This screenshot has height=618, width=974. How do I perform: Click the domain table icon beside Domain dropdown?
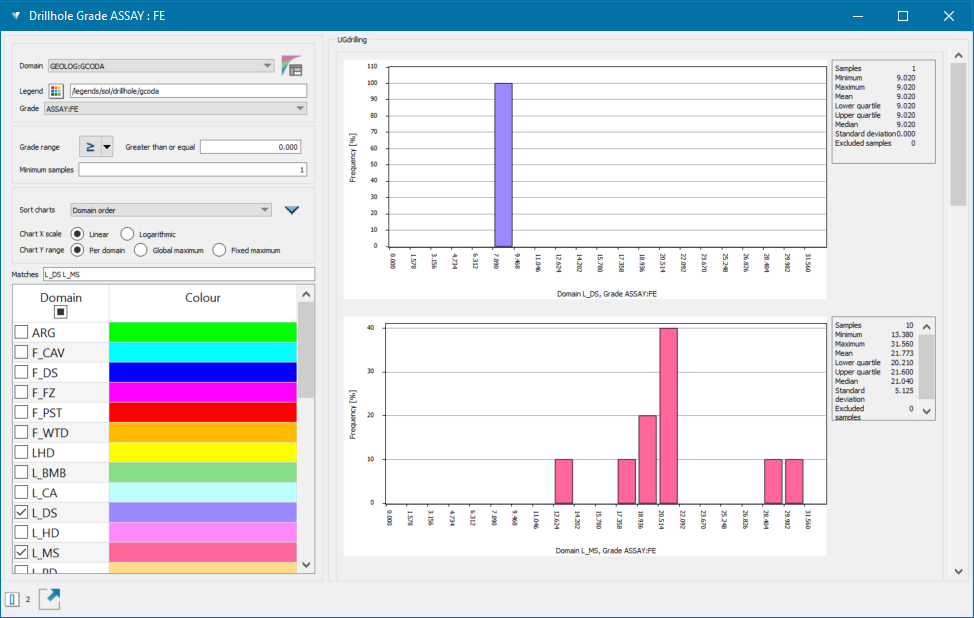coord(292,66)
